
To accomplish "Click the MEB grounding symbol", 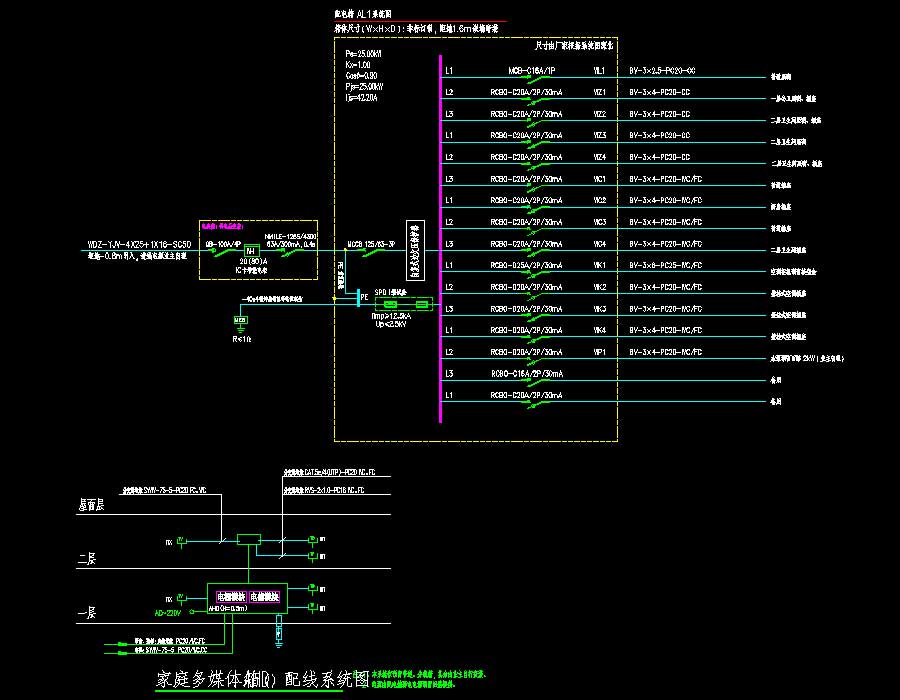I will 240,321.
